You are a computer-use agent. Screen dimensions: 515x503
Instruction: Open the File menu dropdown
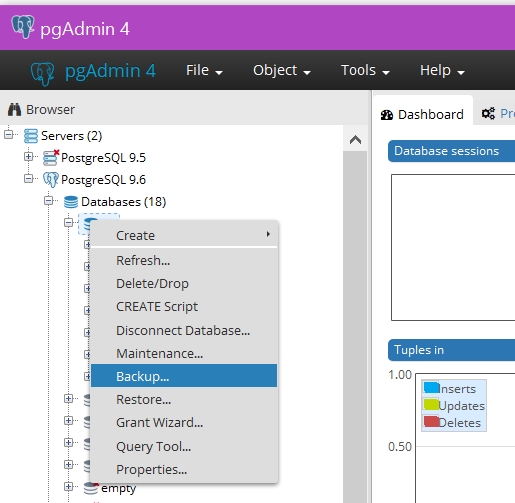(x=204, y=70)
